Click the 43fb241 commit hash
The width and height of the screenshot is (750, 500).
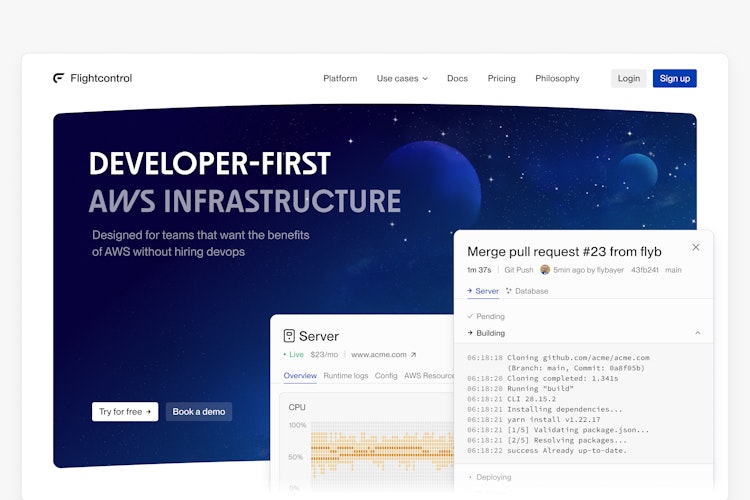coord(645,270)
